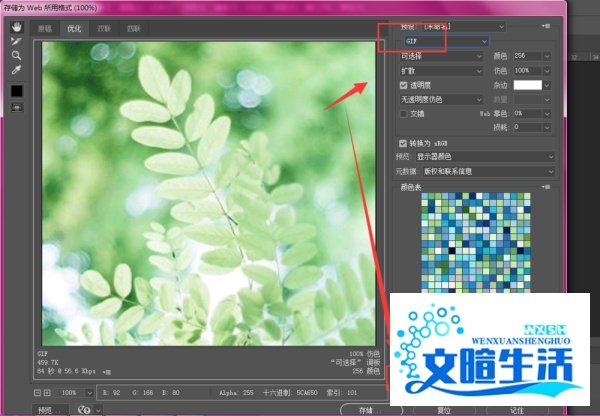The height and width of the screenshot is (416, 600).
Task: Open the 预览 显示器颜色 dropdown
Action: coord(485,157)
